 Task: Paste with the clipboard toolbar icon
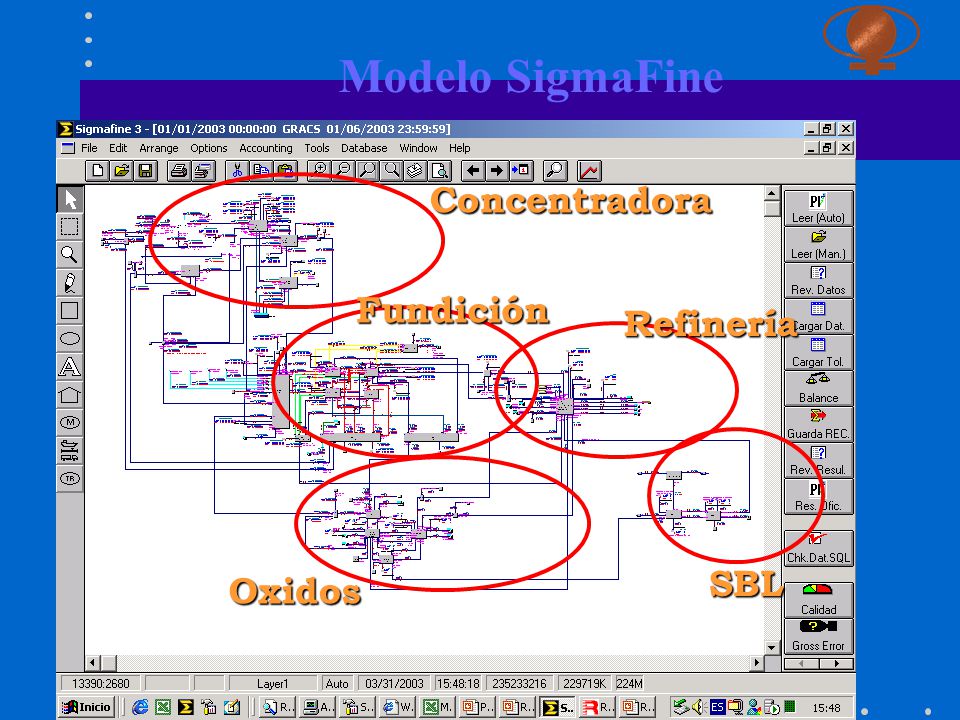pos(285,171)
